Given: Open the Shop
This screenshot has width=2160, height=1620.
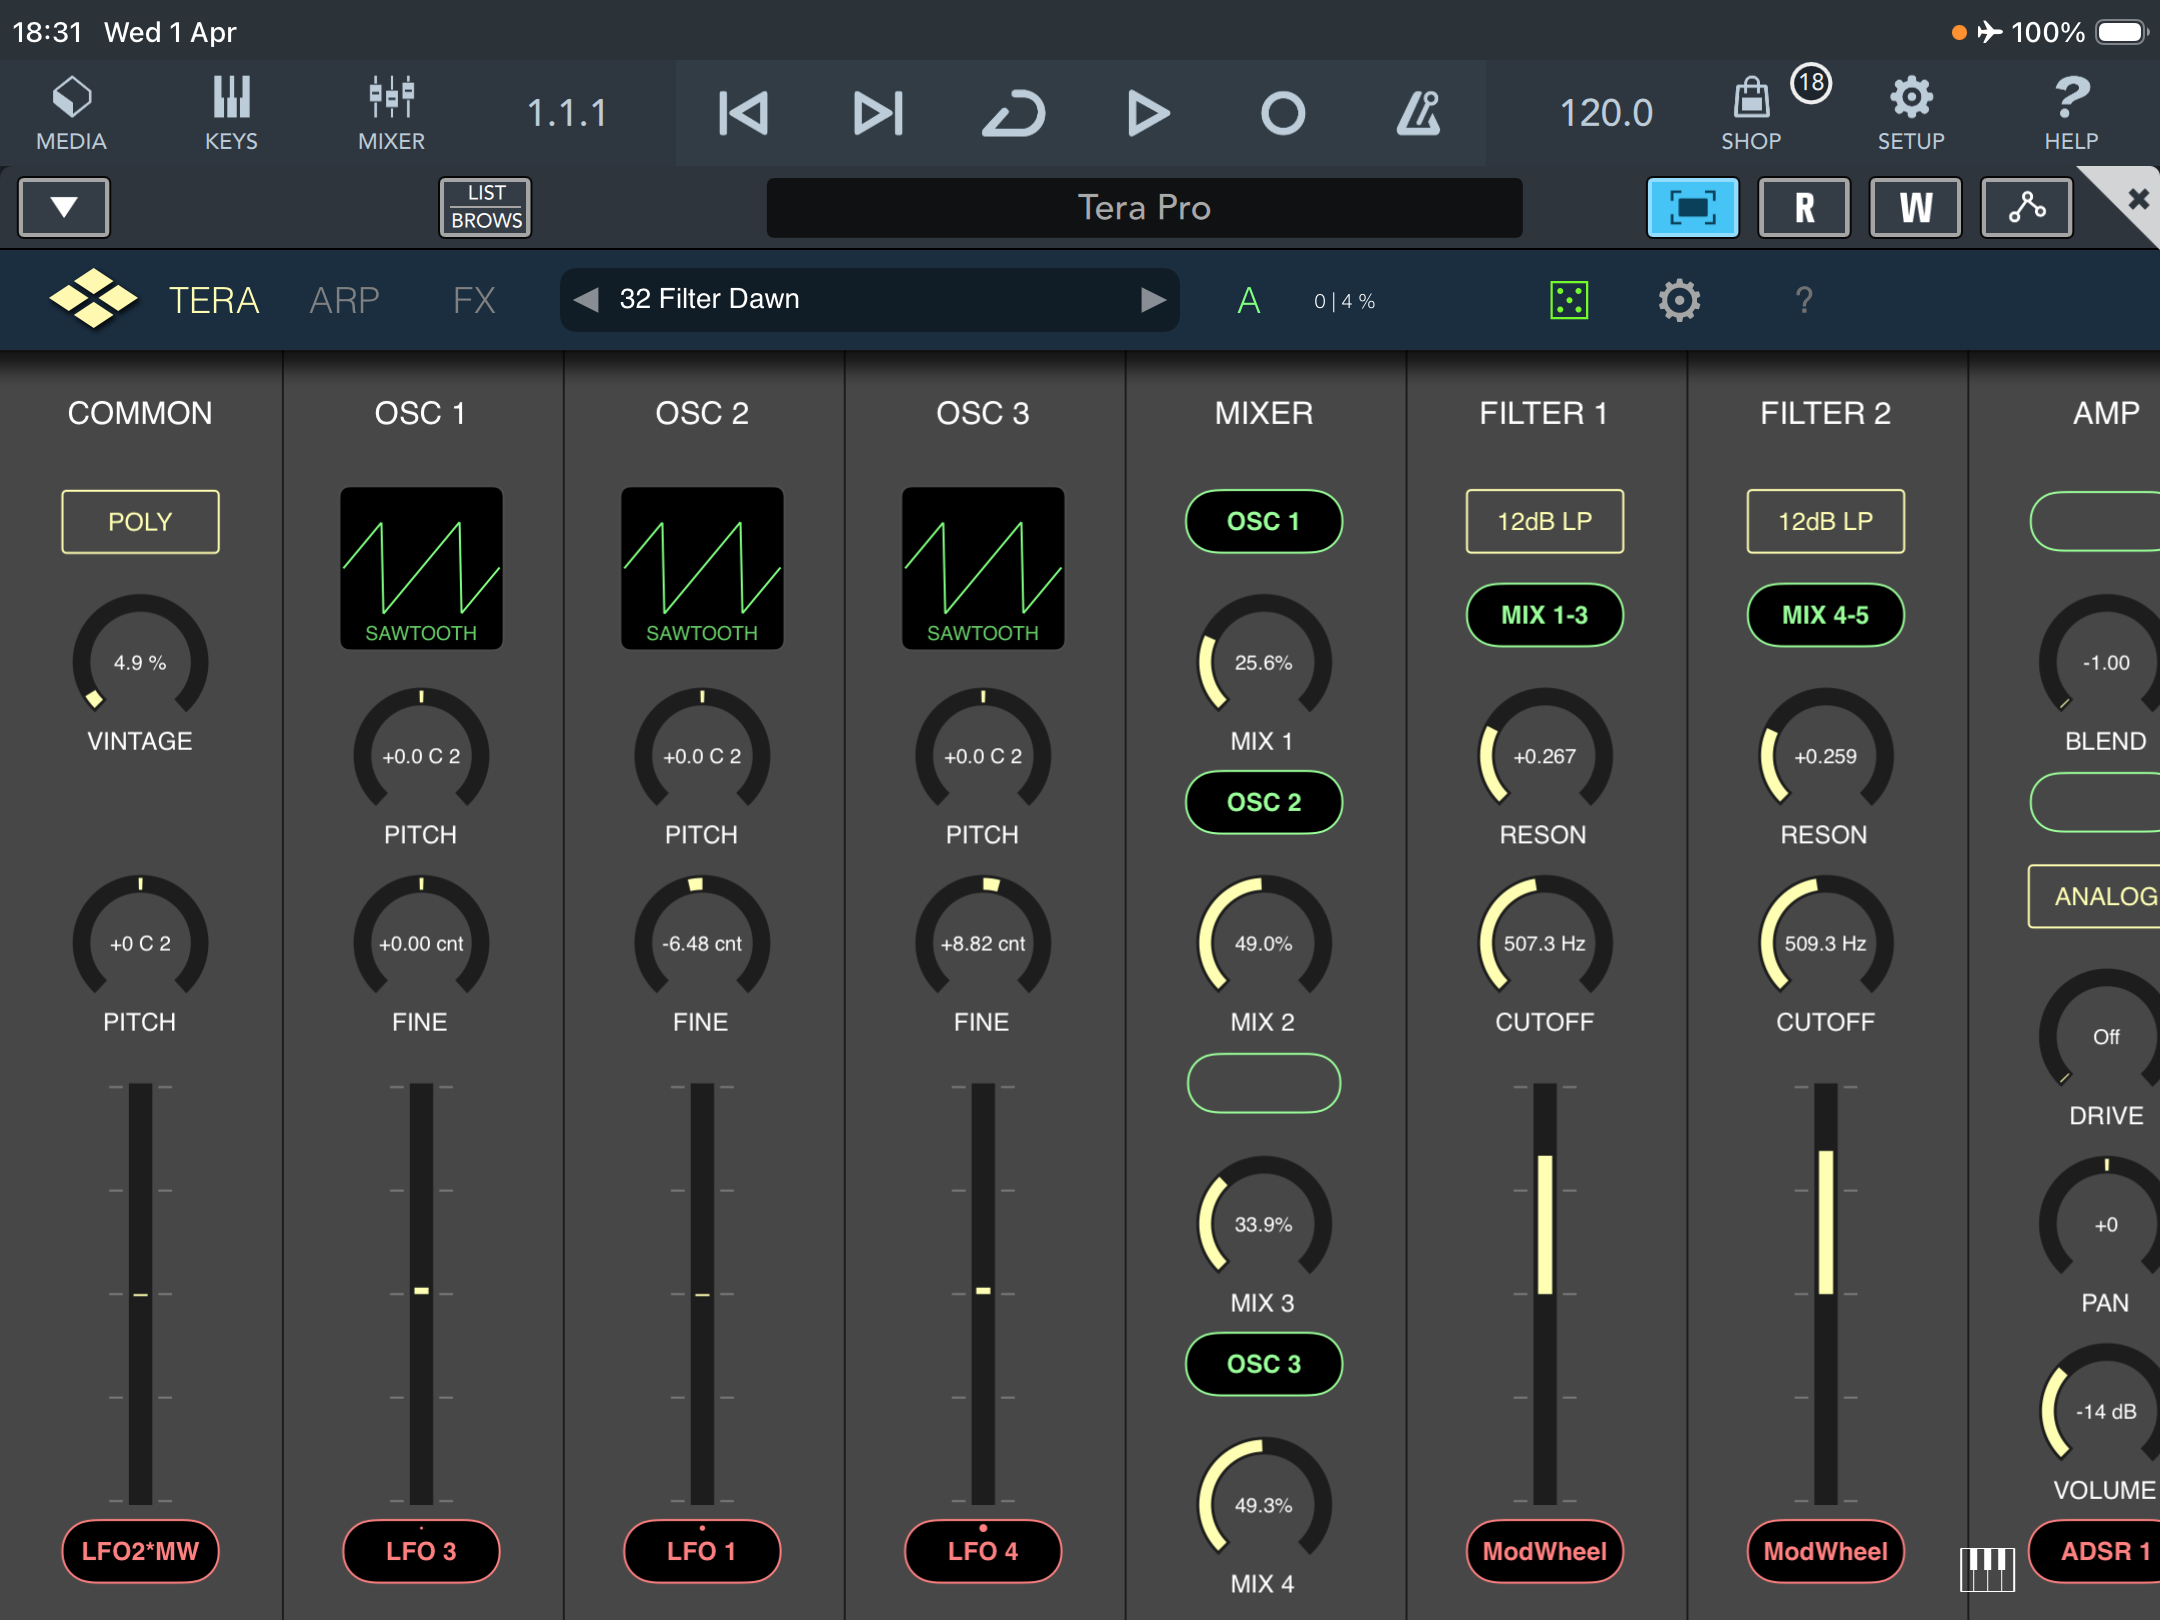Looking at the screenshot, I should (1751, 113).
